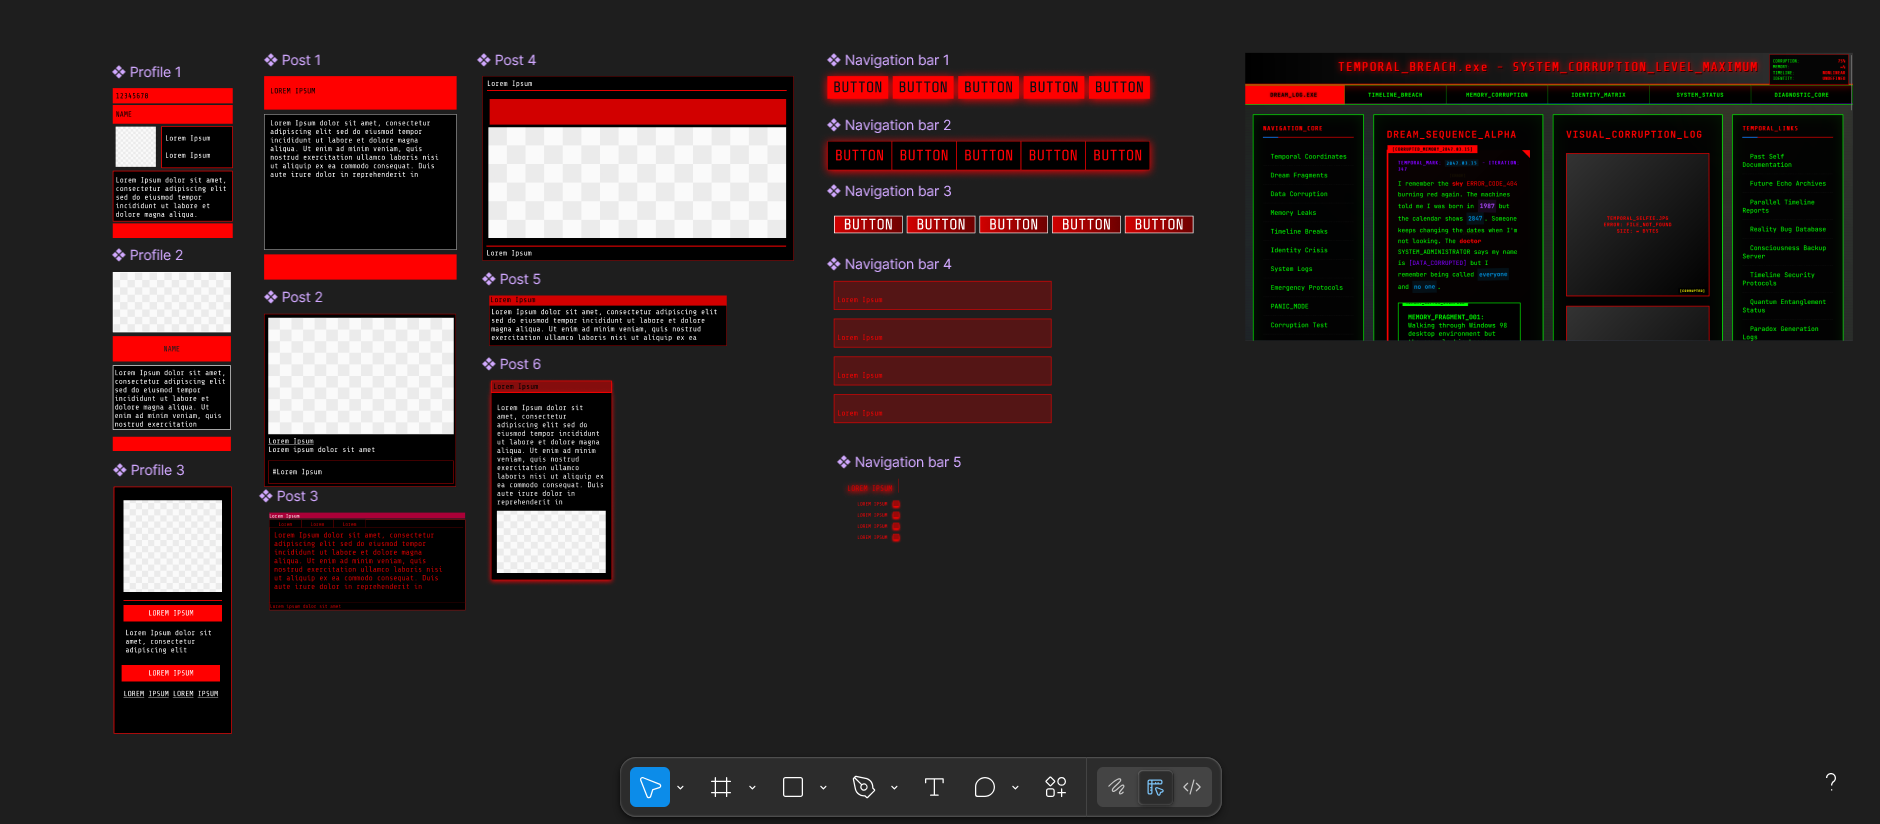Screen dimensions: 1880x824
Task: Click first BUTTON in Navigation bar 3
Action: pyautogui.click(x=868, y=225)
